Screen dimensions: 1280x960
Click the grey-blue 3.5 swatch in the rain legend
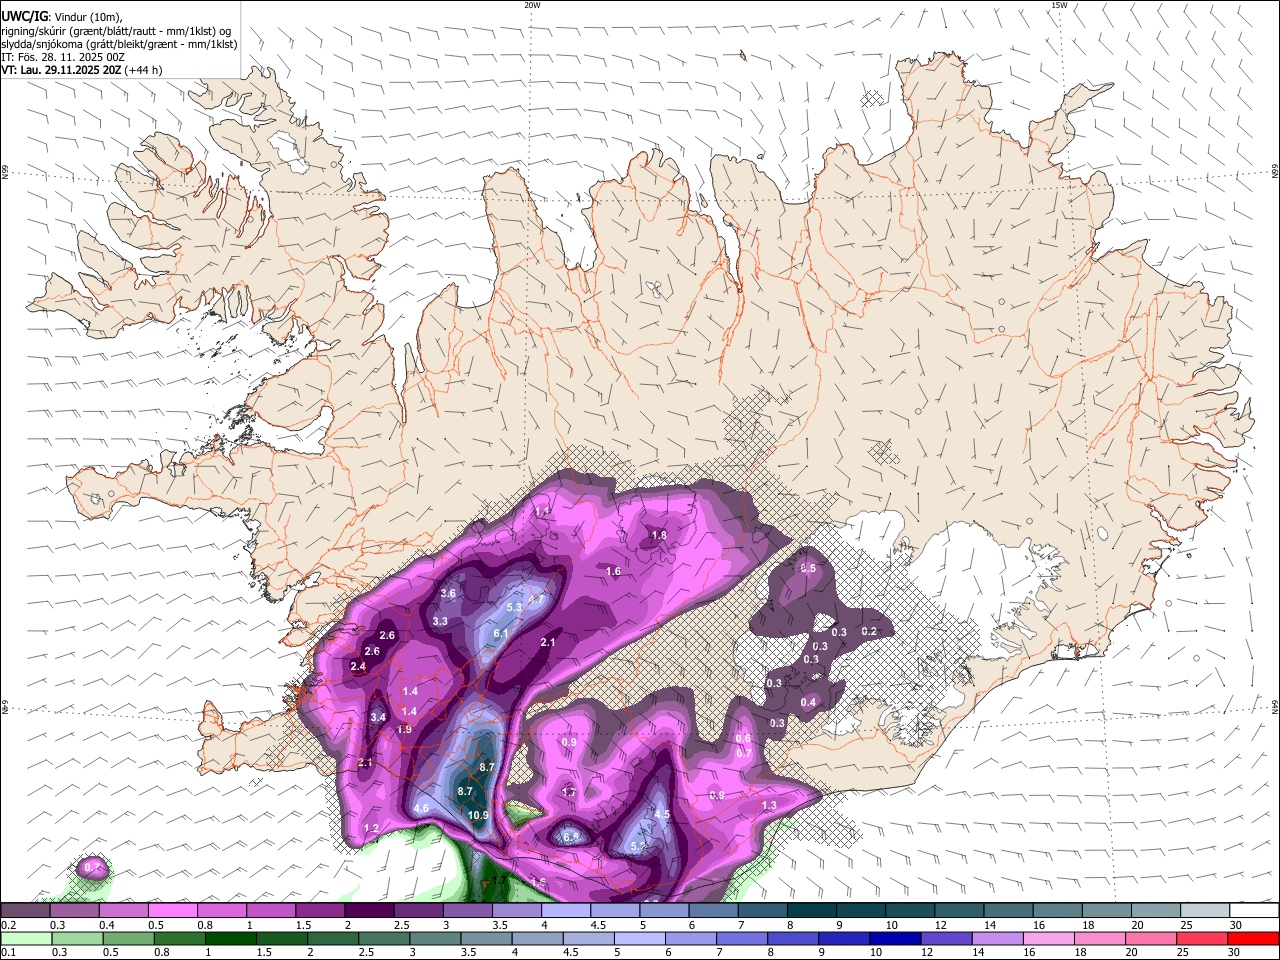[486, 938]
